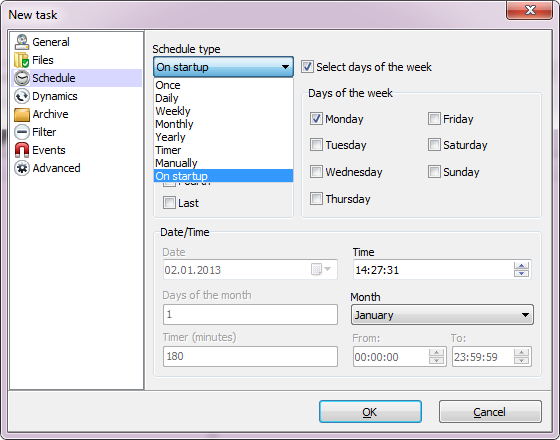
Task: Collapse the Schedule type dropdown arrow
Action: click(285, 67)
